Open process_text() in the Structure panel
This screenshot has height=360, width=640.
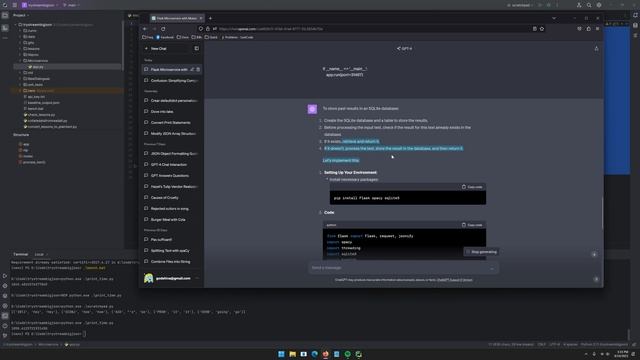pyautogui.click(x=32, y=162)
